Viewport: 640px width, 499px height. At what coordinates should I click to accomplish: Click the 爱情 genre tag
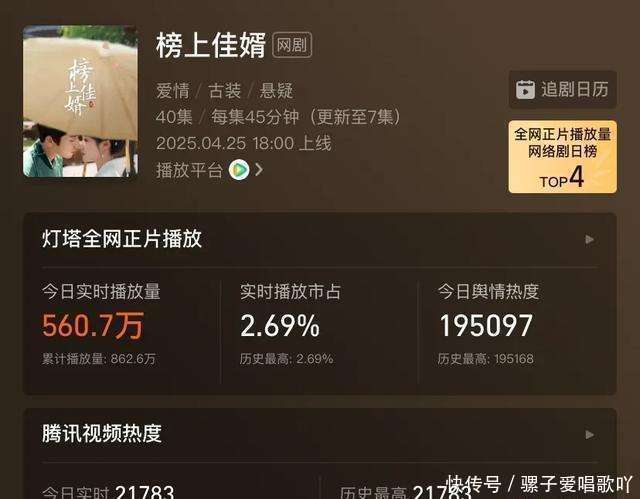click(173, 91)
